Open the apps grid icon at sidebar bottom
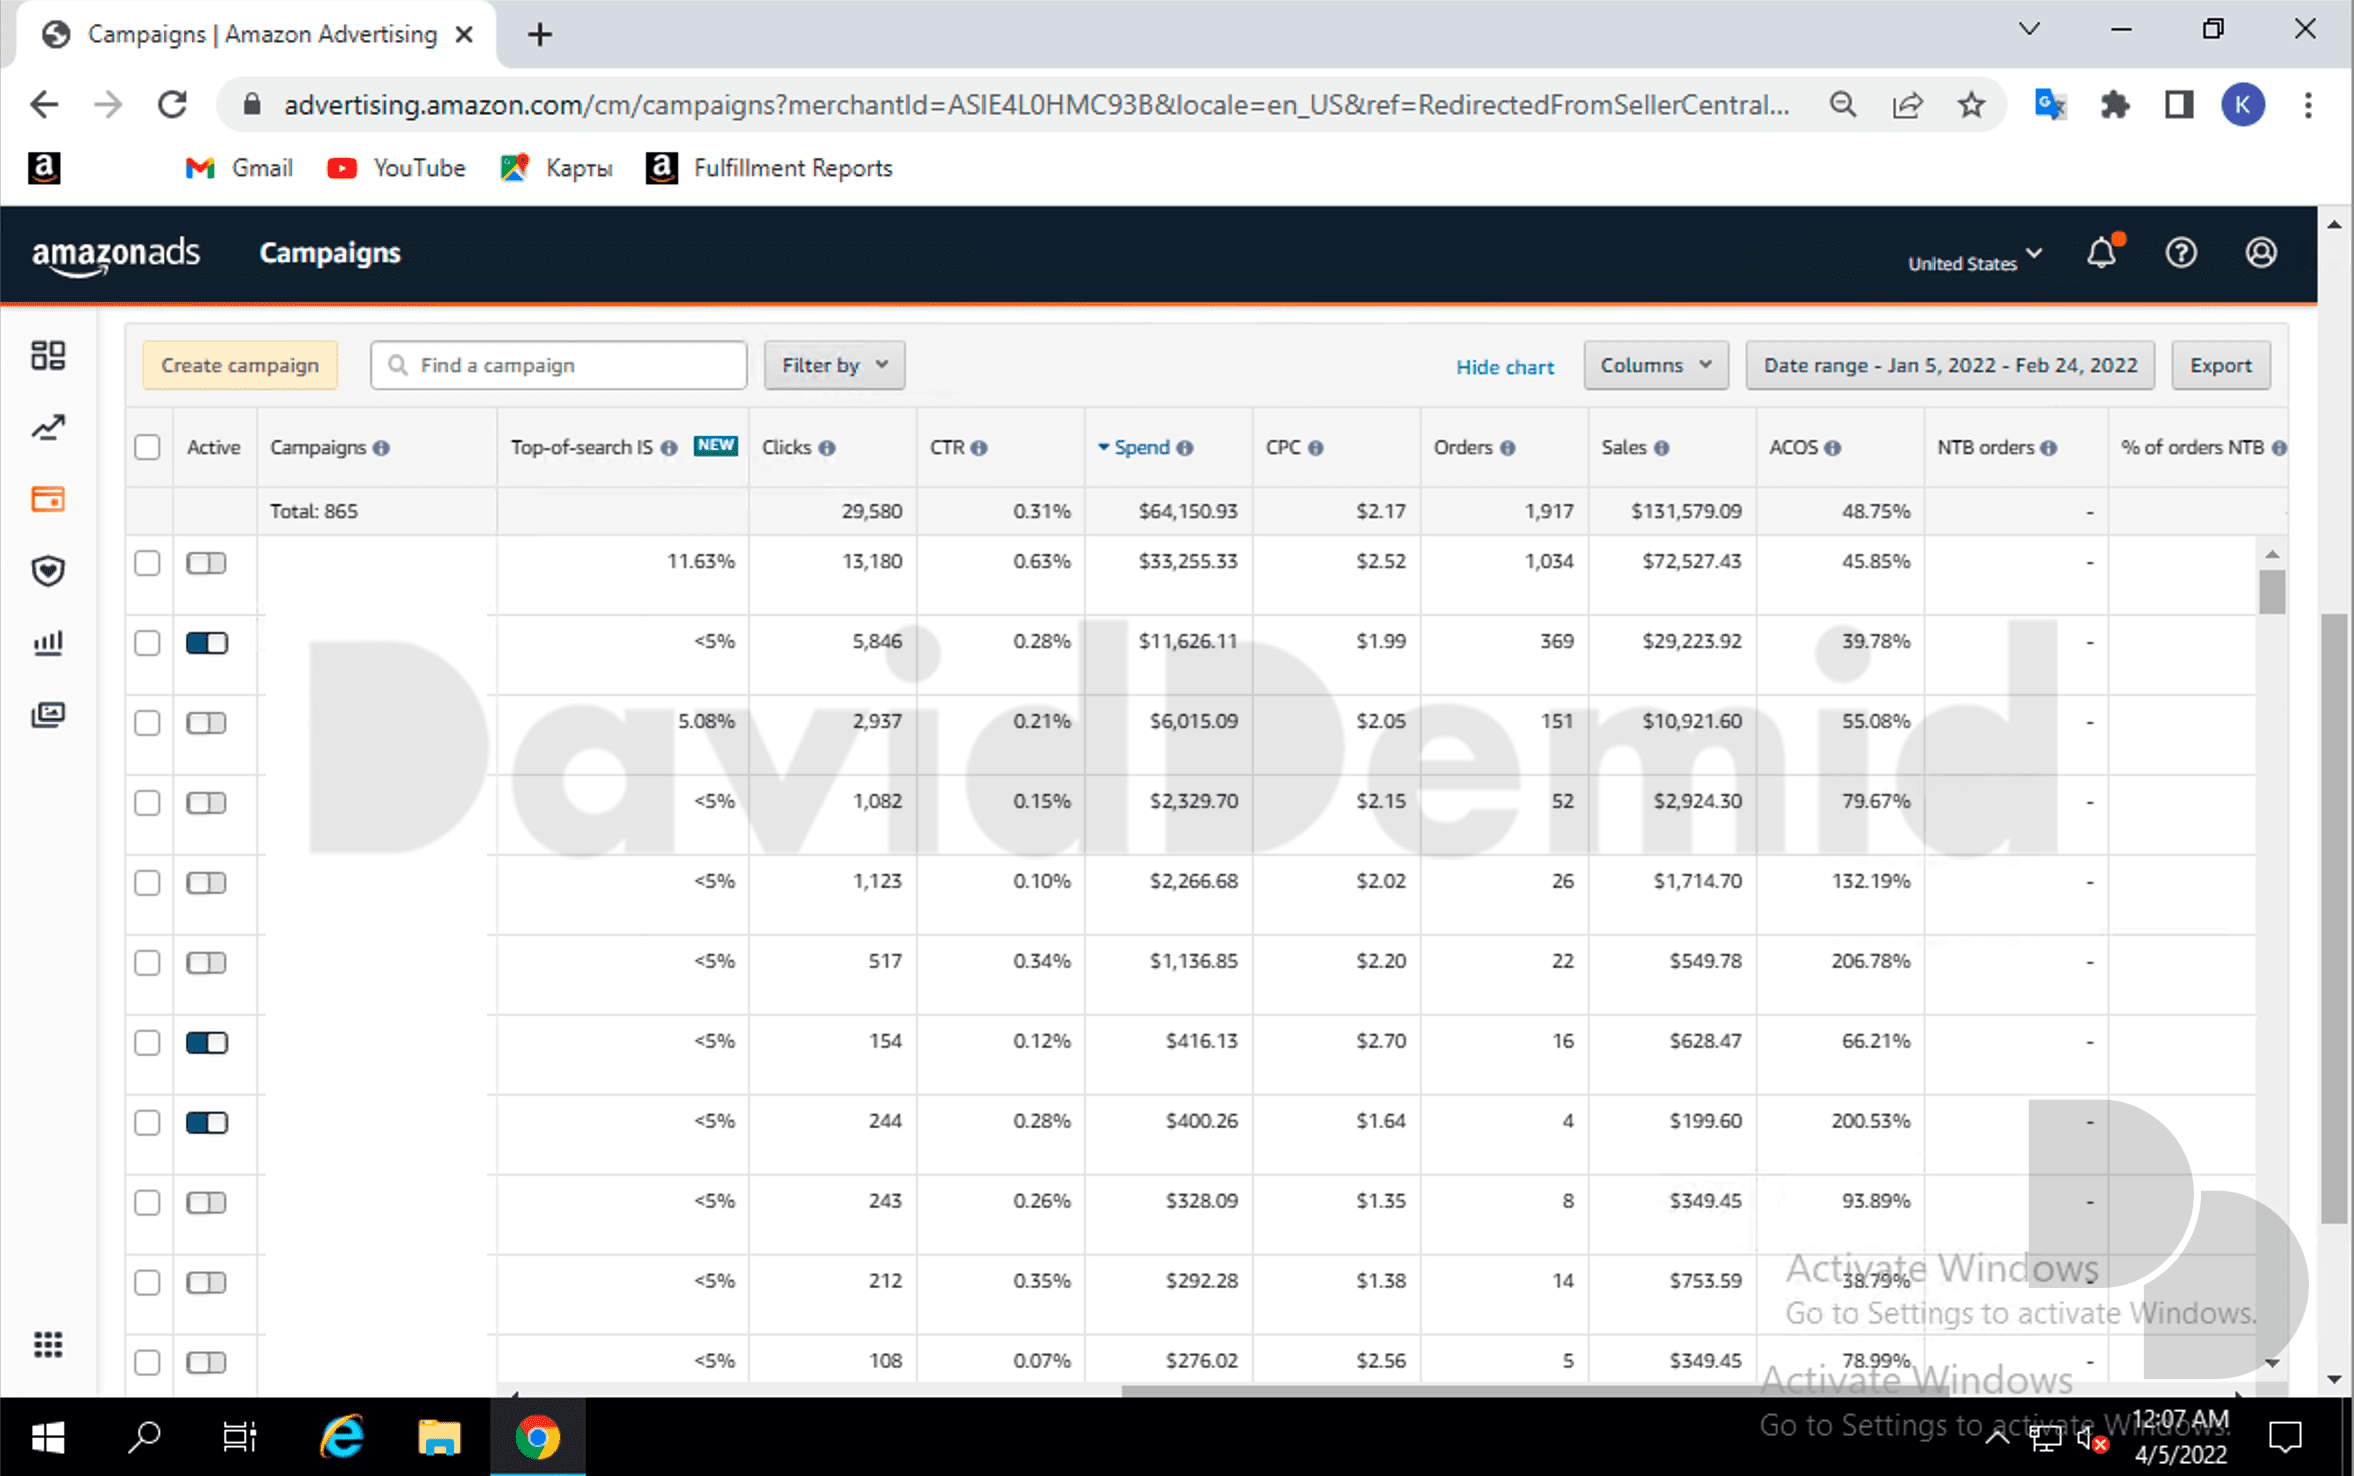The image size is (2354, 1476). click(48, 1345)
